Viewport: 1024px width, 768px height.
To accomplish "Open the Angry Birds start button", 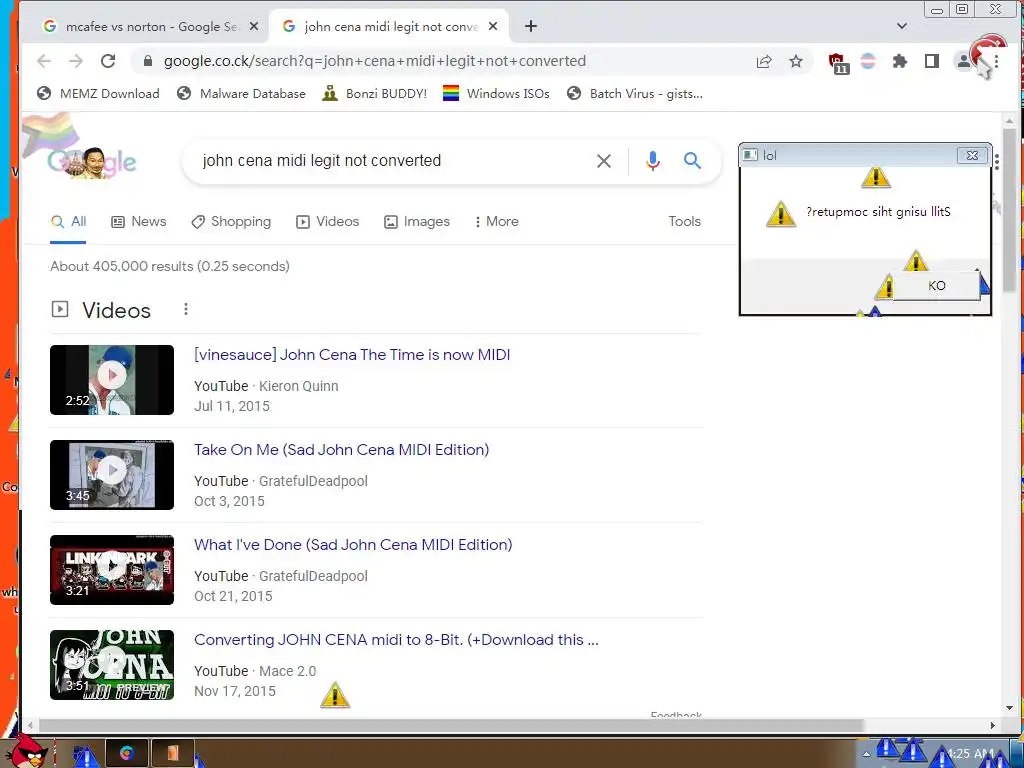I will 27,751.
